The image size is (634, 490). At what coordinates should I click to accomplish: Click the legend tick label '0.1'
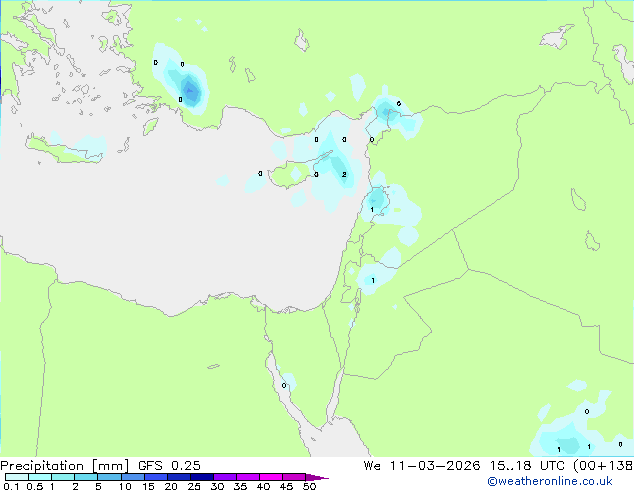[11, 486]
